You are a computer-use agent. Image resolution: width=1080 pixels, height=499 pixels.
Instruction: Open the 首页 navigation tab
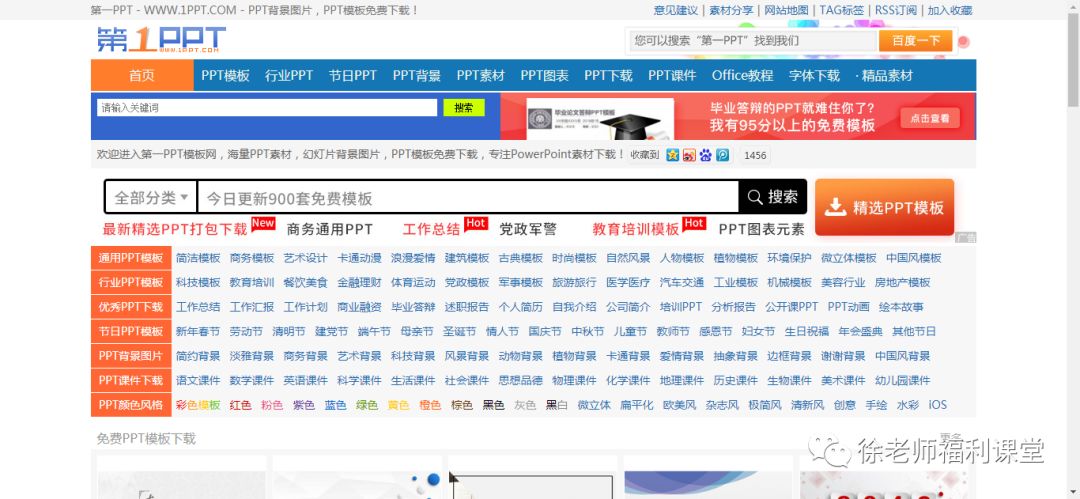point(142,76)
